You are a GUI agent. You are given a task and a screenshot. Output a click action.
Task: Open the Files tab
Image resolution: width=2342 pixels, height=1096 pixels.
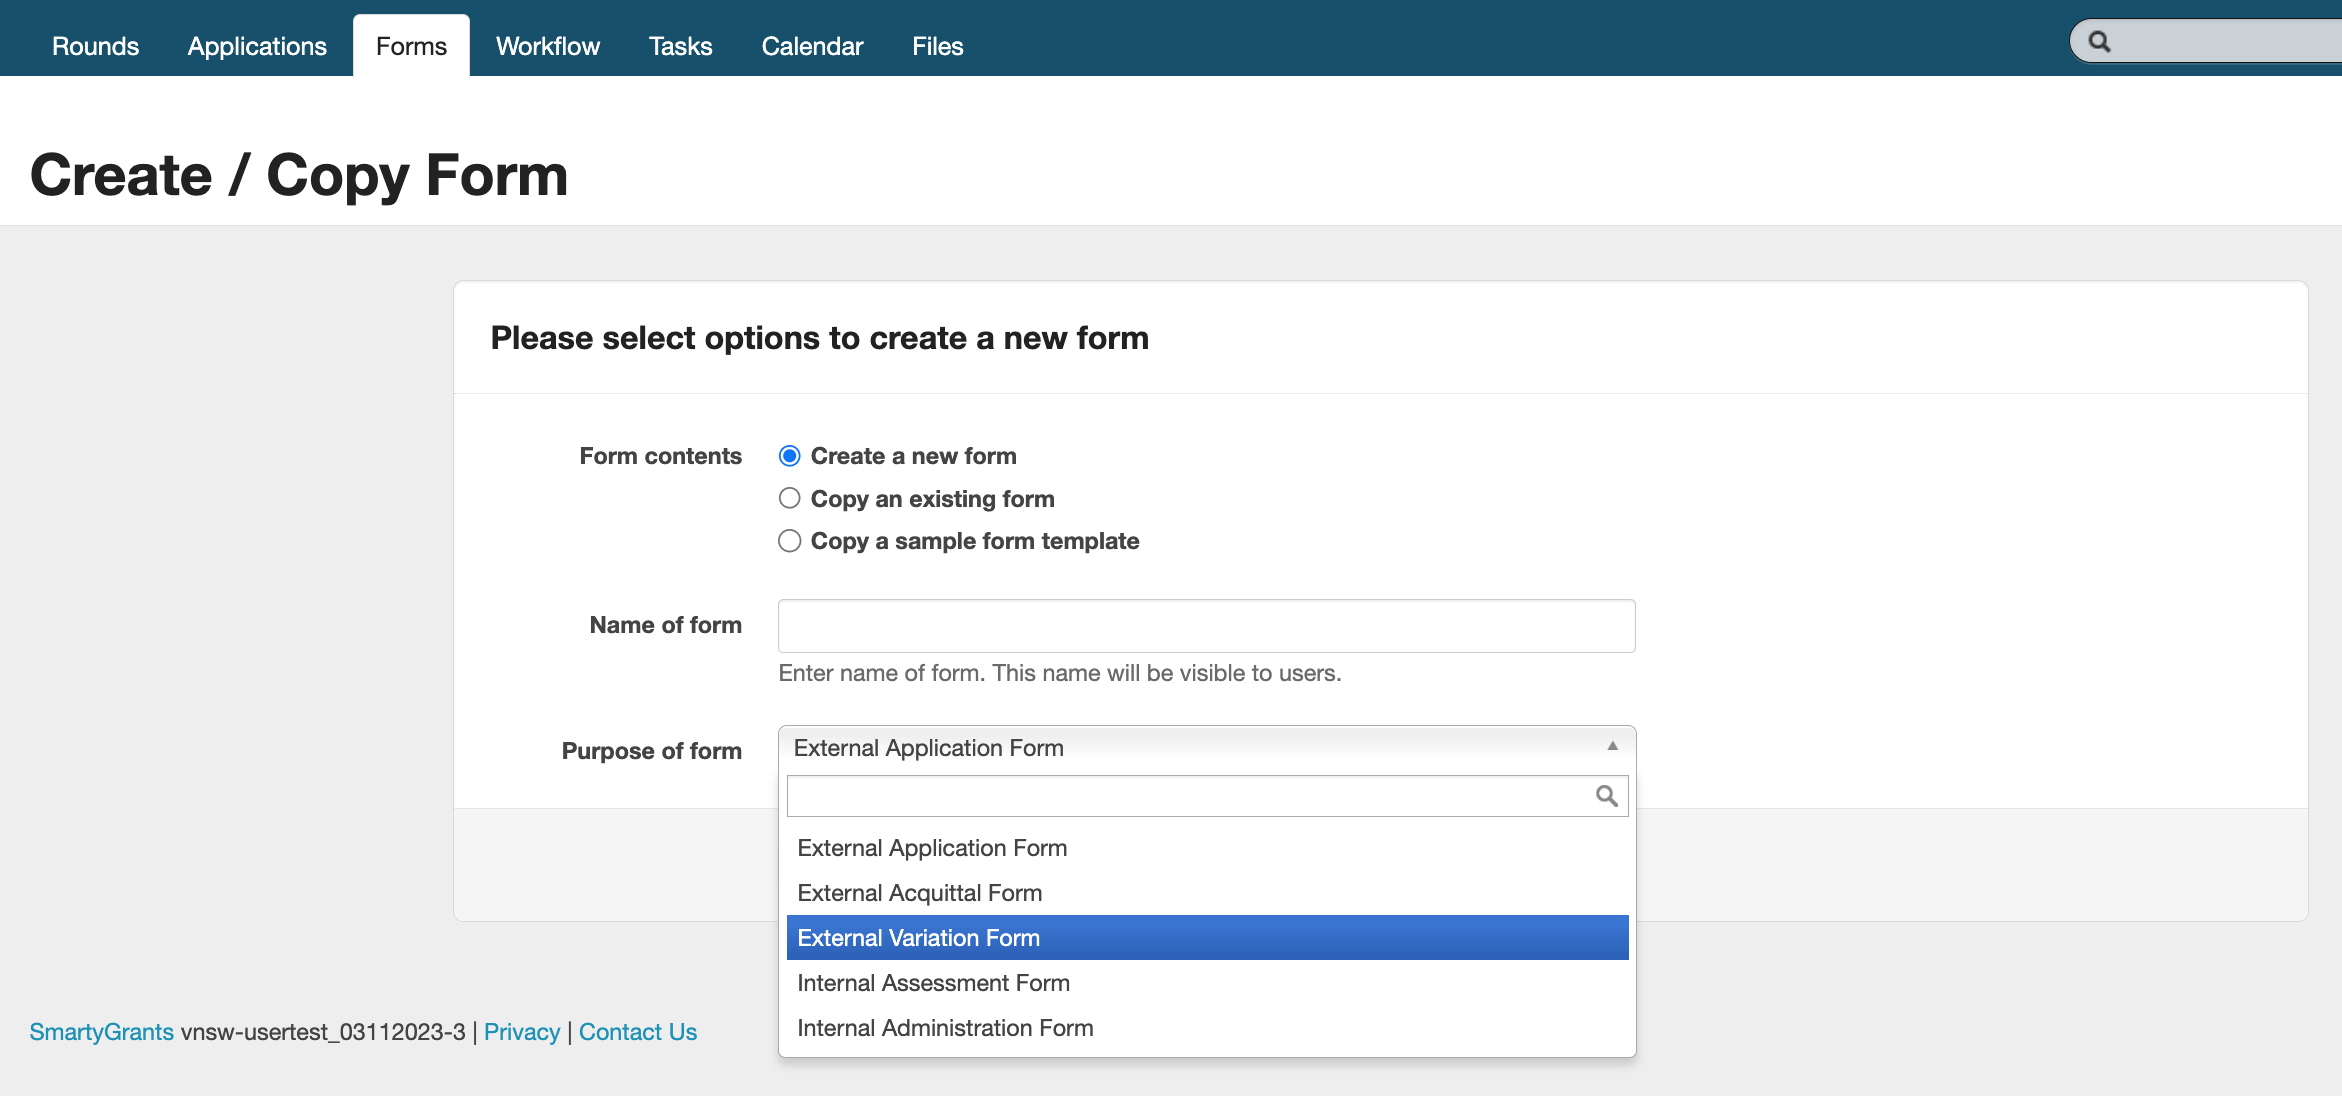coord(937,46)
